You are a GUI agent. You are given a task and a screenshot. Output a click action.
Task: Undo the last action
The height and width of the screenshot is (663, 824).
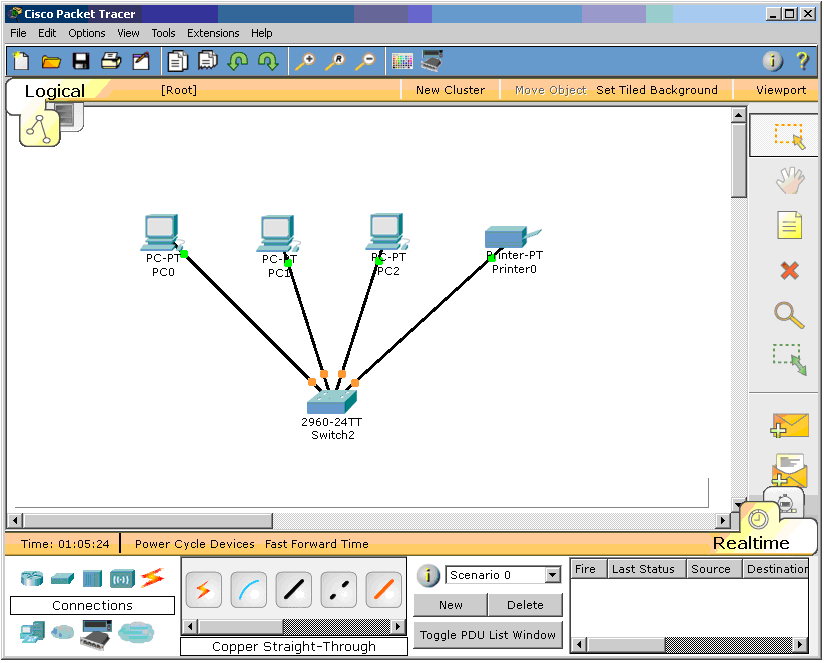pos(238,61)
